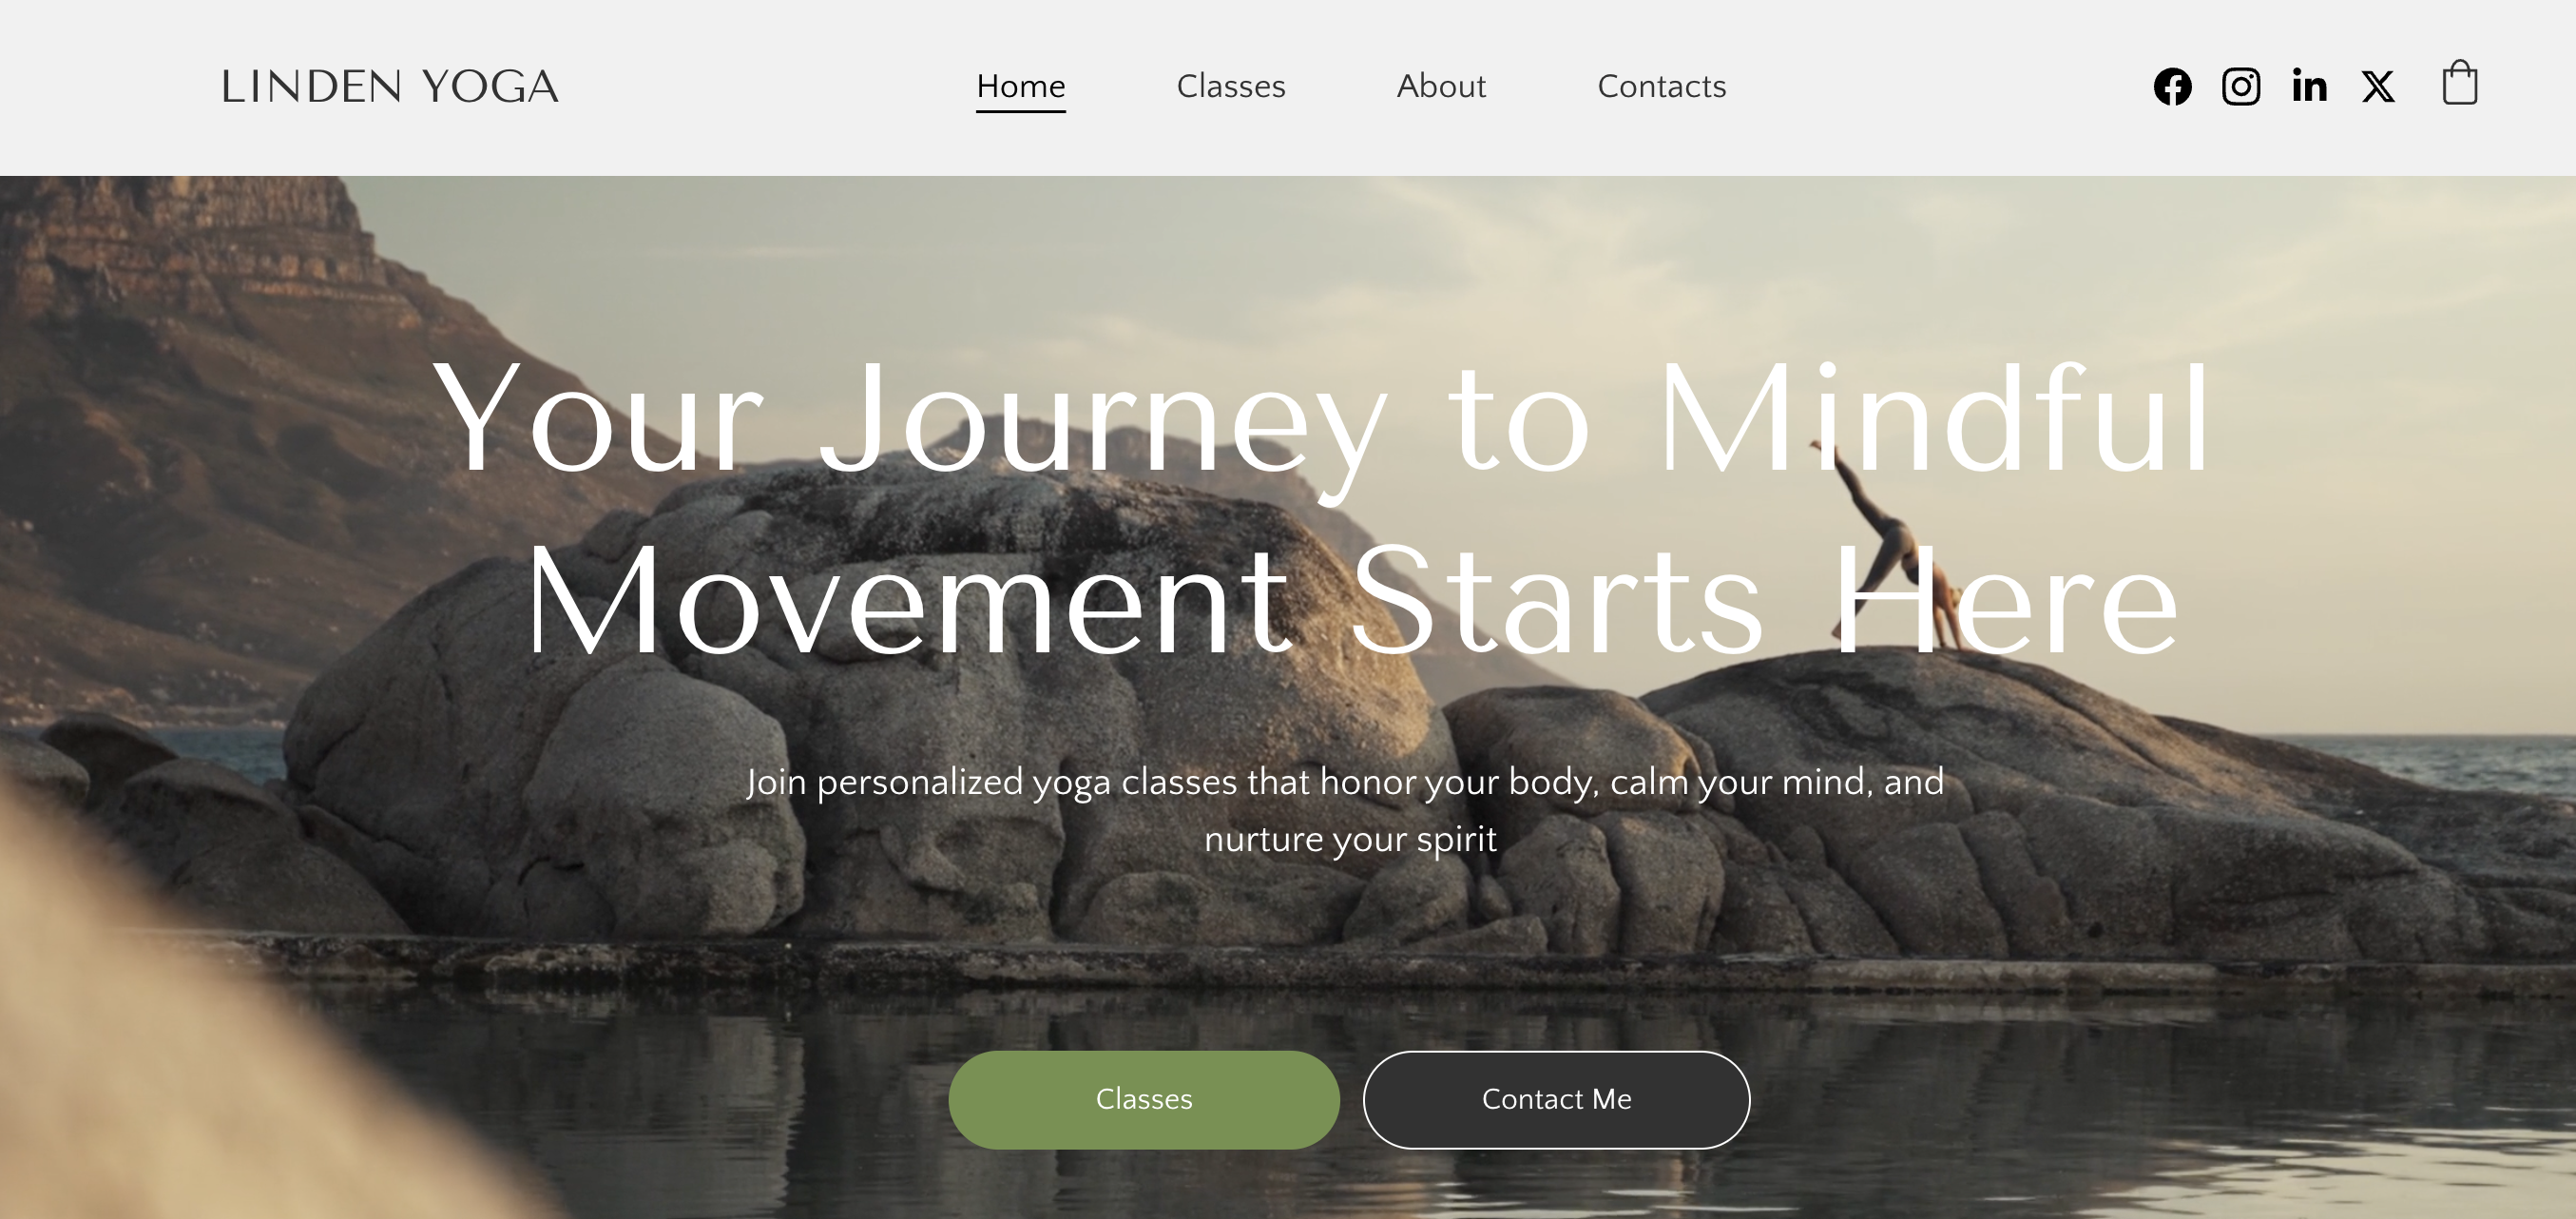Go to the Home nav item
This screenshot has width=2576, height=1219.
[x=1021, y=87]
